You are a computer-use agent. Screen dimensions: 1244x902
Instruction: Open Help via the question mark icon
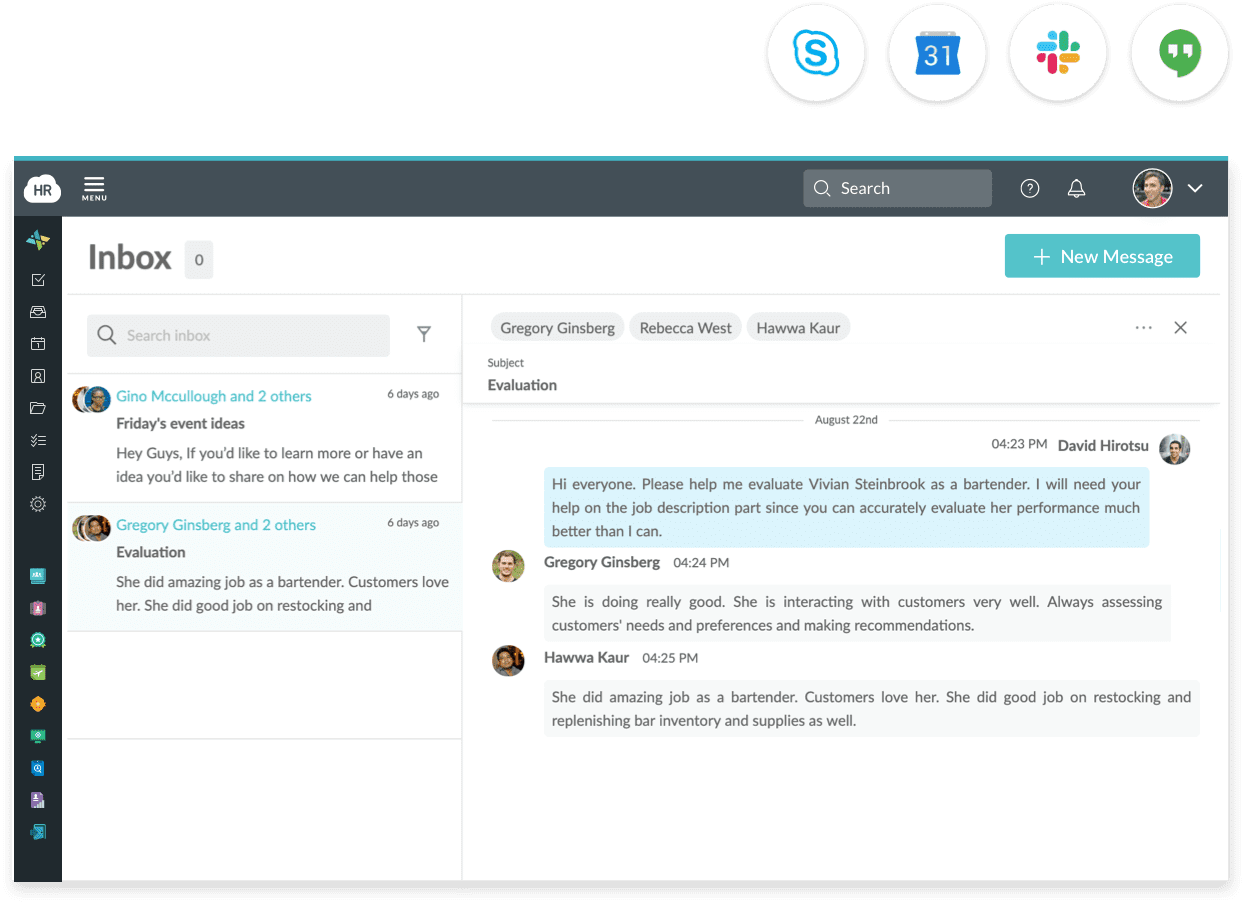point(1029,188)
